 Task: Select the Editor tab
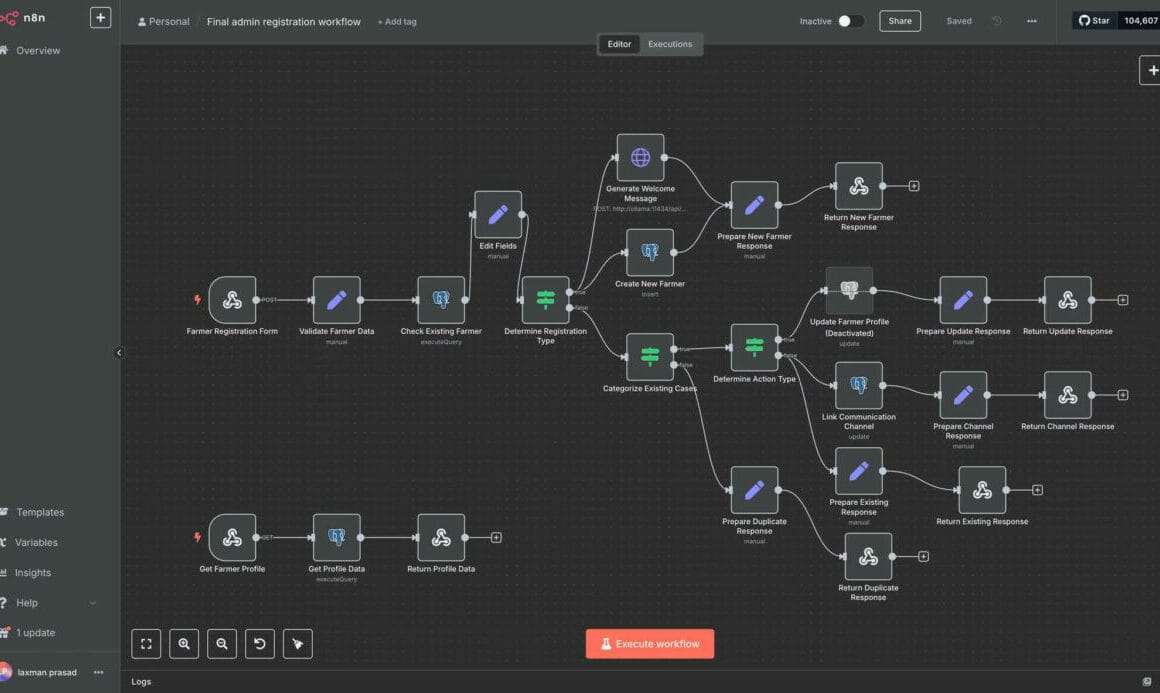pyautogui.click(x=619, y=44)
